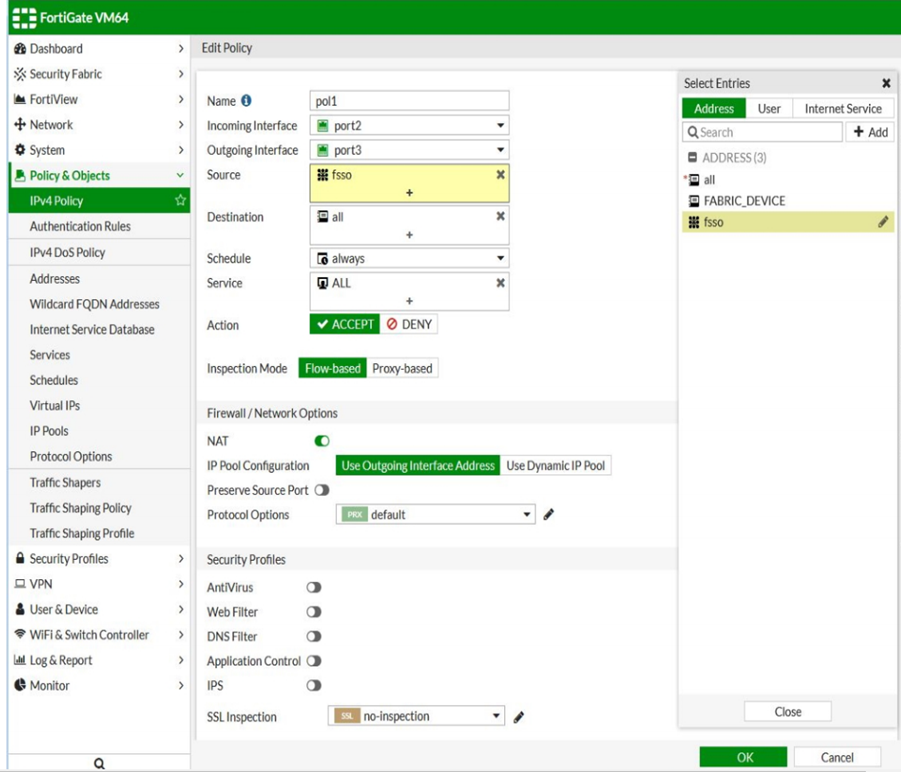
Task: Open the Incoming Interface dropdown
Action: coord(409,126)
